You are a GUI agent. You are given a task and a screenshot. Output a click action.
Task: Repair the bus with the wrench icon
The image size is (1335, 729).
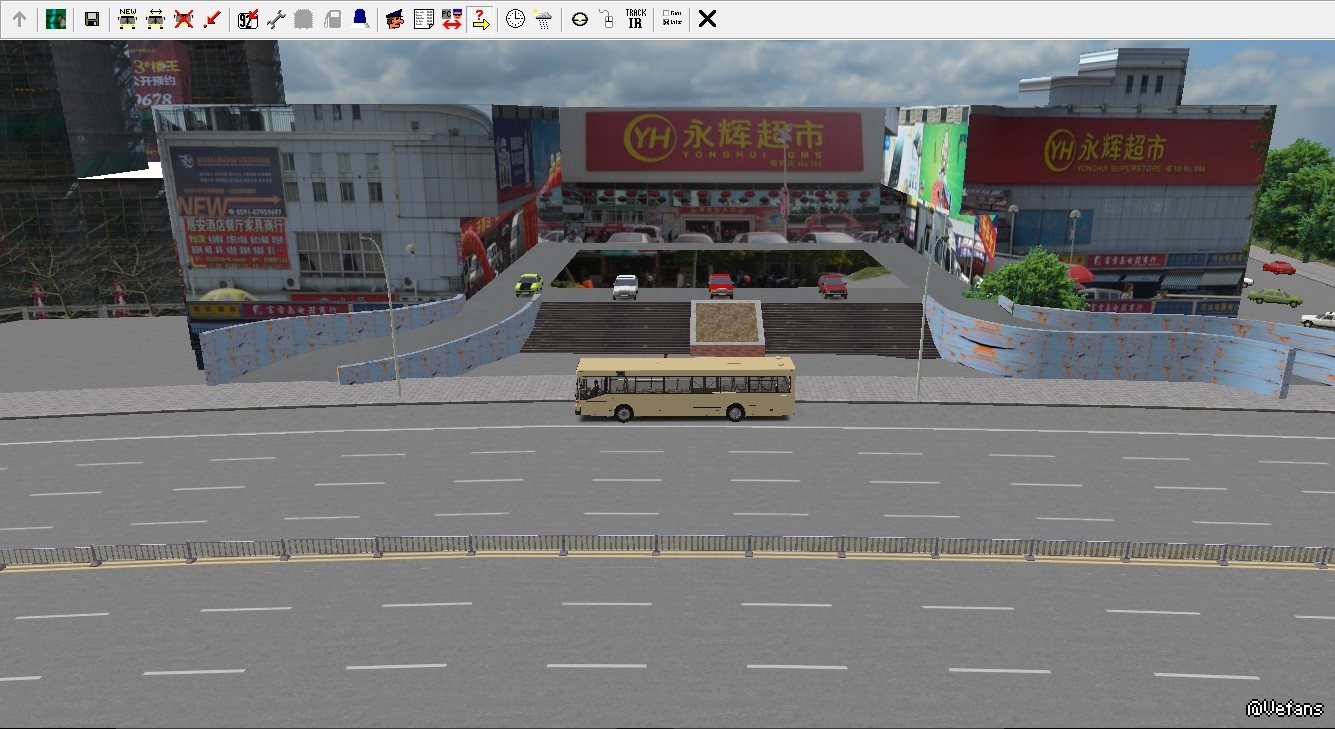click(276, 19)
